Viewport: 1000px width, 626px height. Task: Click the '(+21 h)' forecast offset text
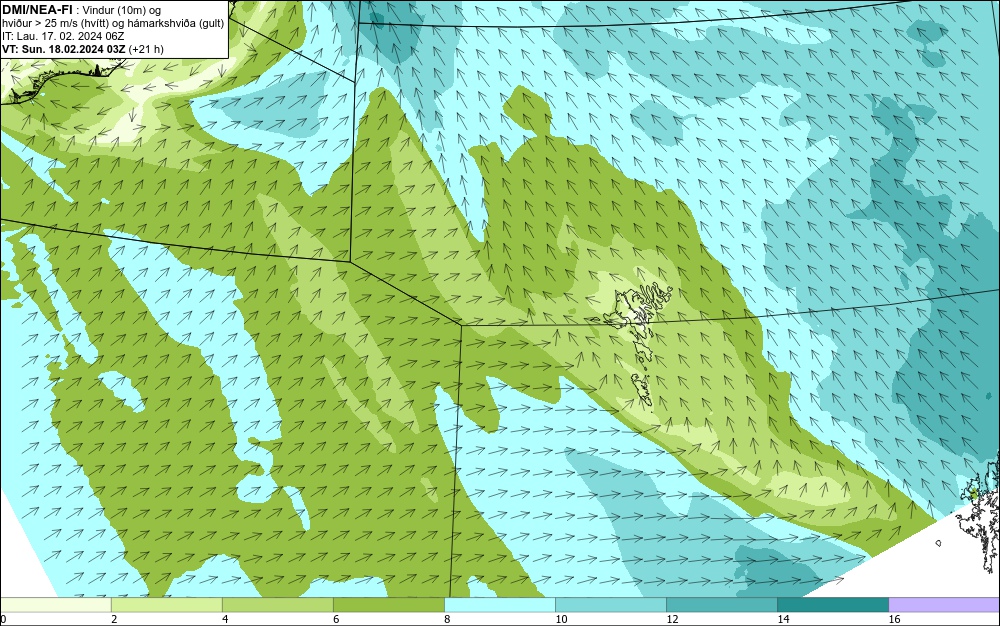[146, 49]
